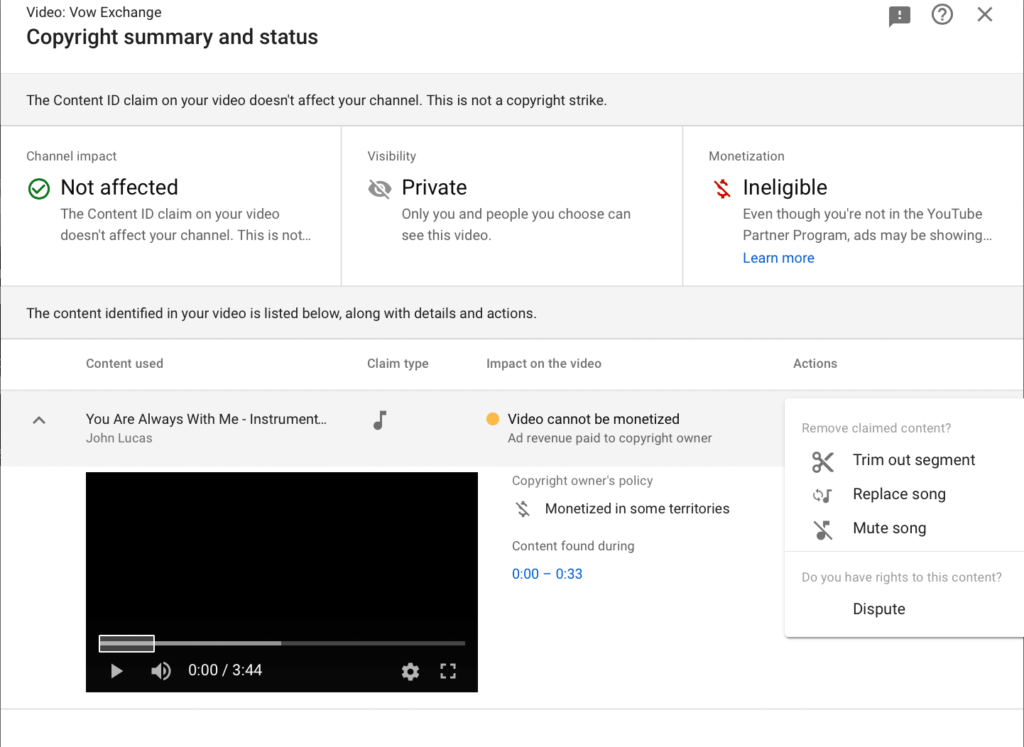Play the claimed video preview
Image resolution: width=1024 pixels, height=747 pixels.
pyautogui.click(x=117, y=671)
